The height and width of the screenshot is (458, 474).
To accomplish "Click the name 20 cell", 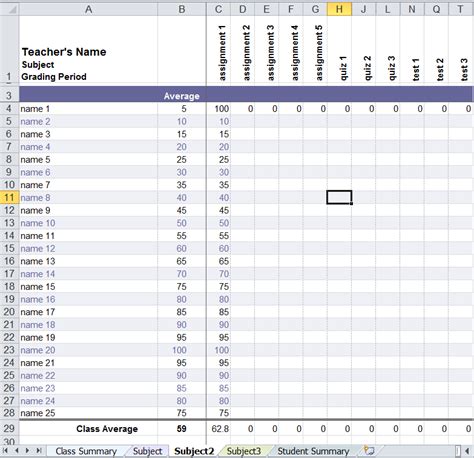I will (88, 350).
